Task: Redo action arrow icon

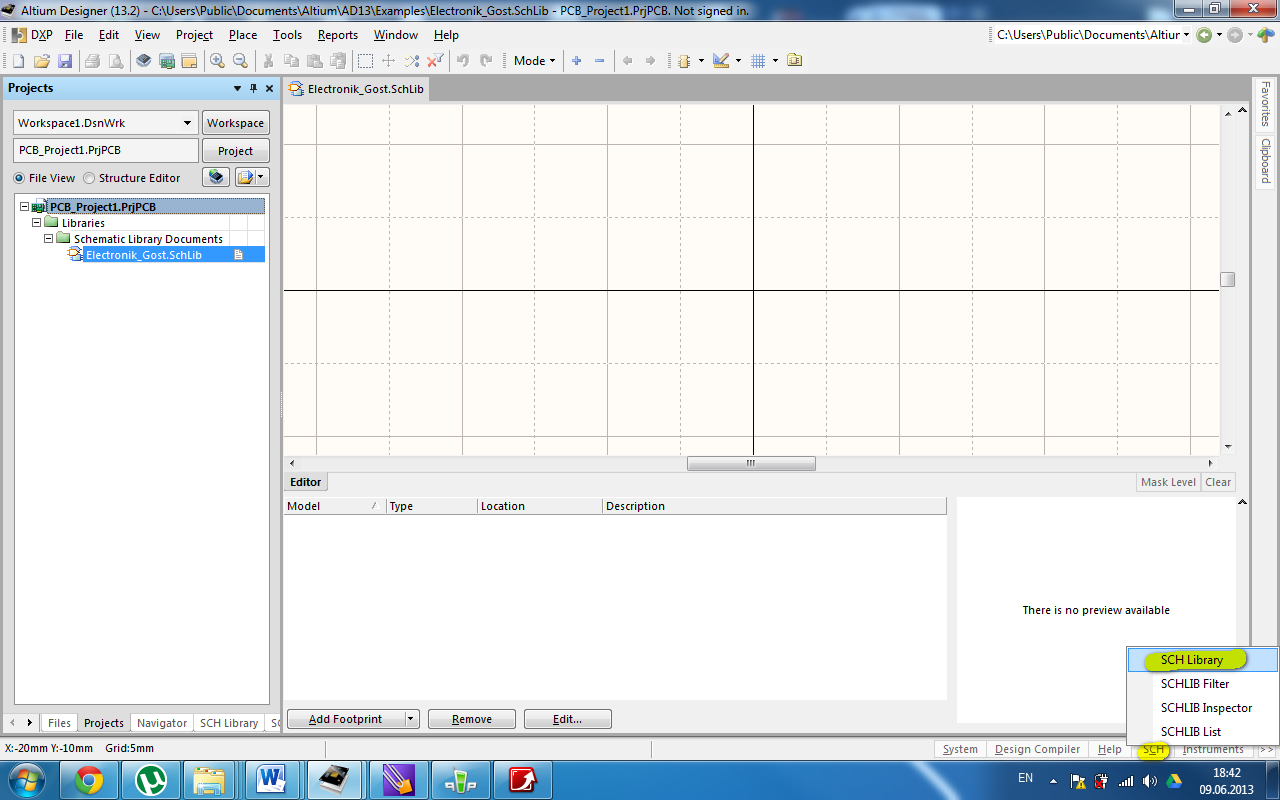Action: tap(486, 61)
